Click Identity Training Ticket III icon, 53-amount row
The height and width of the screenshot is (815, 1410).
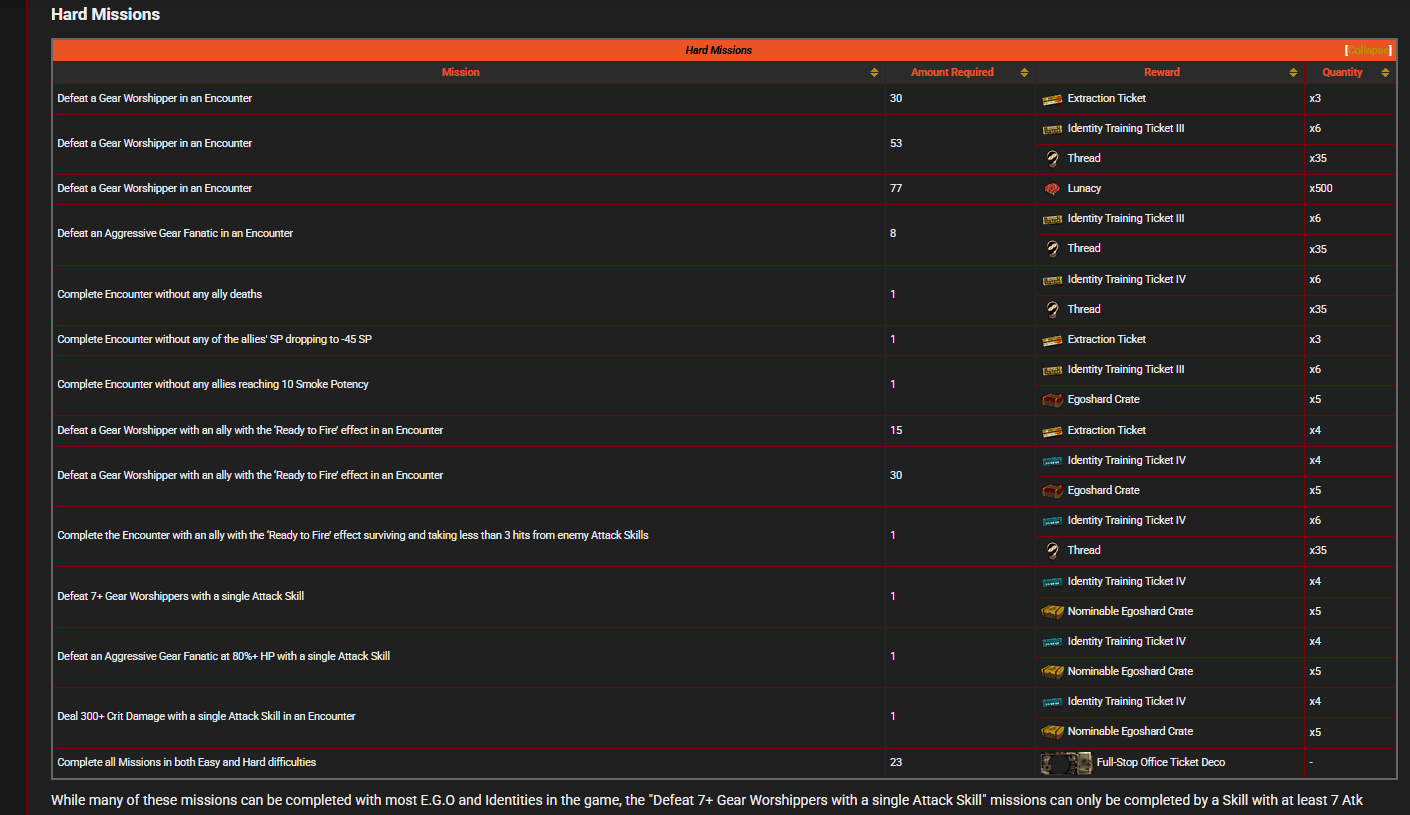(x=1052, y=129)
